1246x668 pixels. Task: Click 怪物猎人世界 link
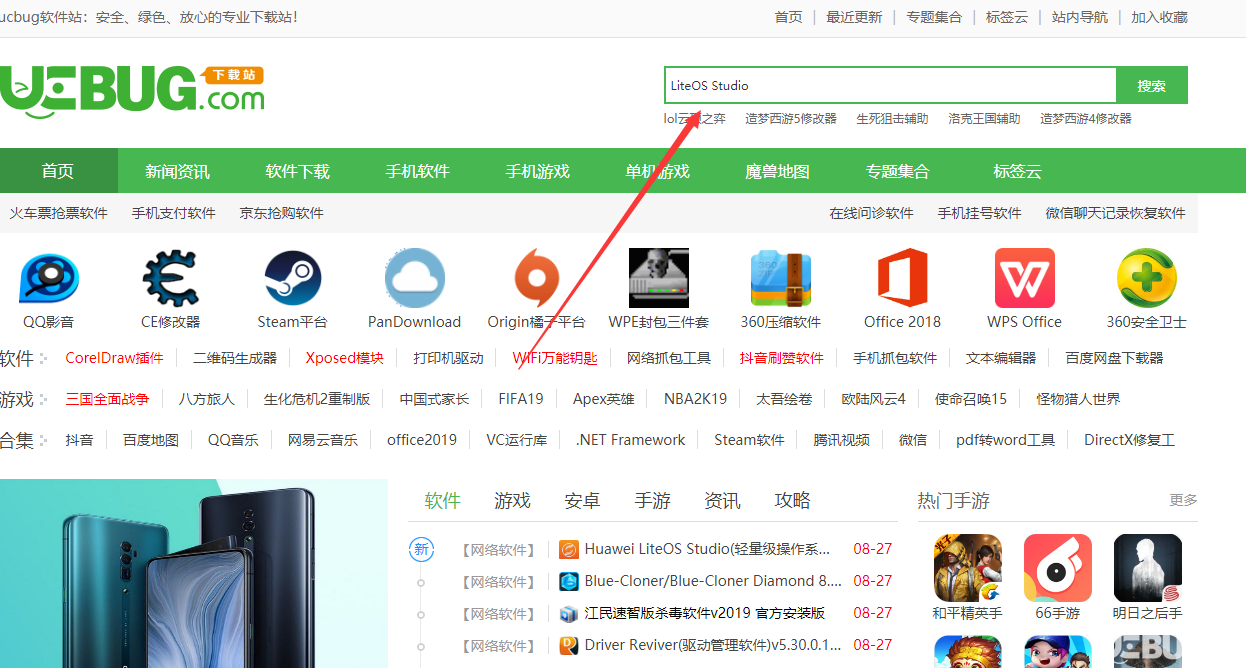1079,399
